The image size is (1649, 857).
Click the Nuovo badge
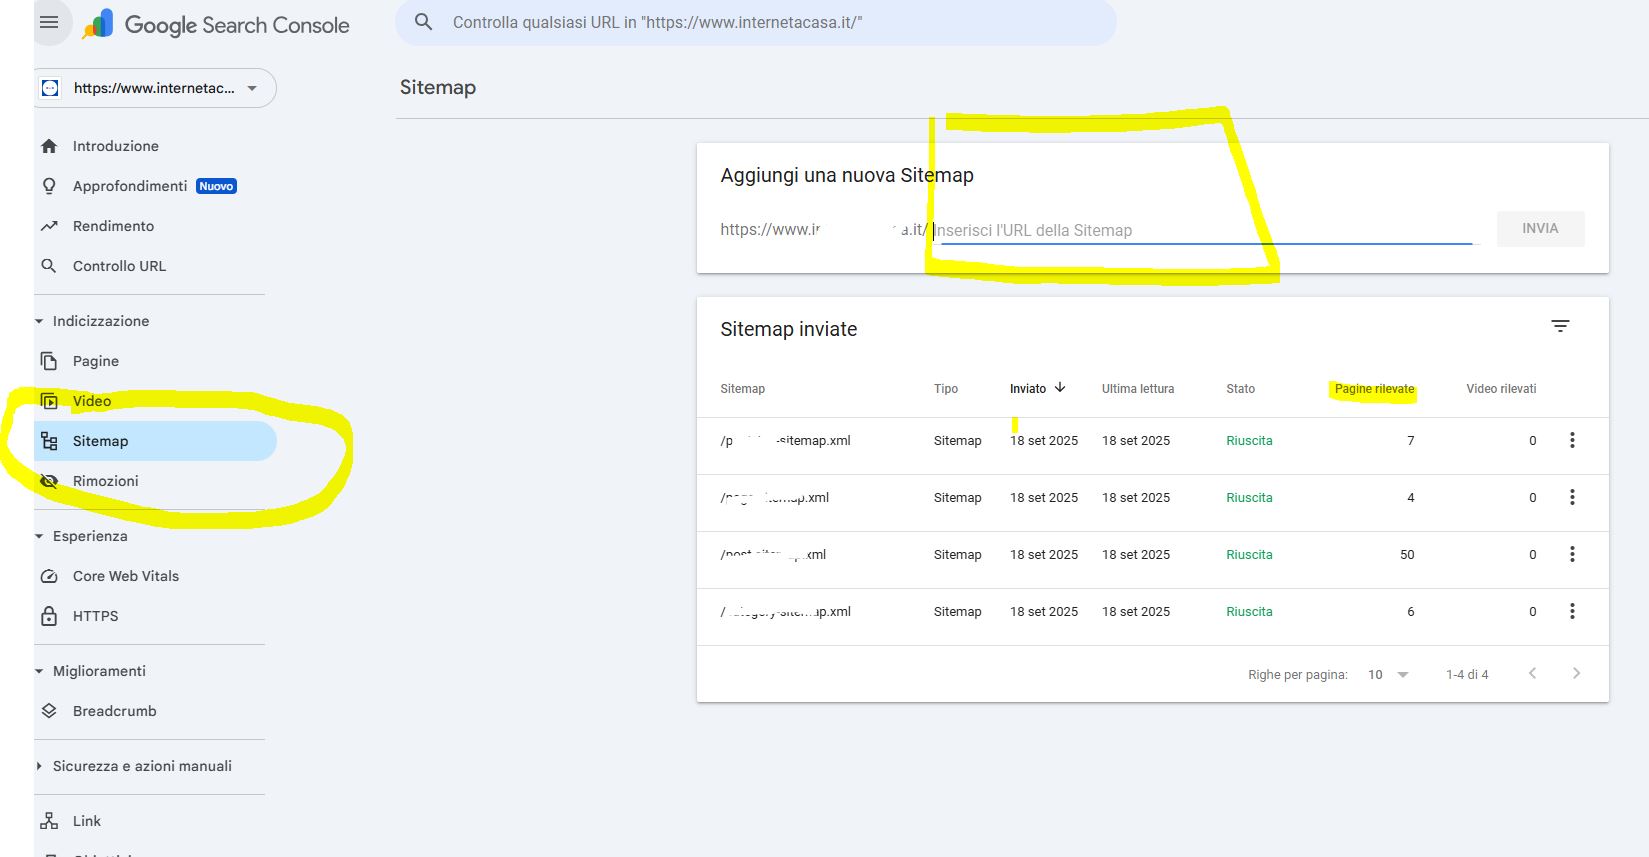[x=216, y=186]
